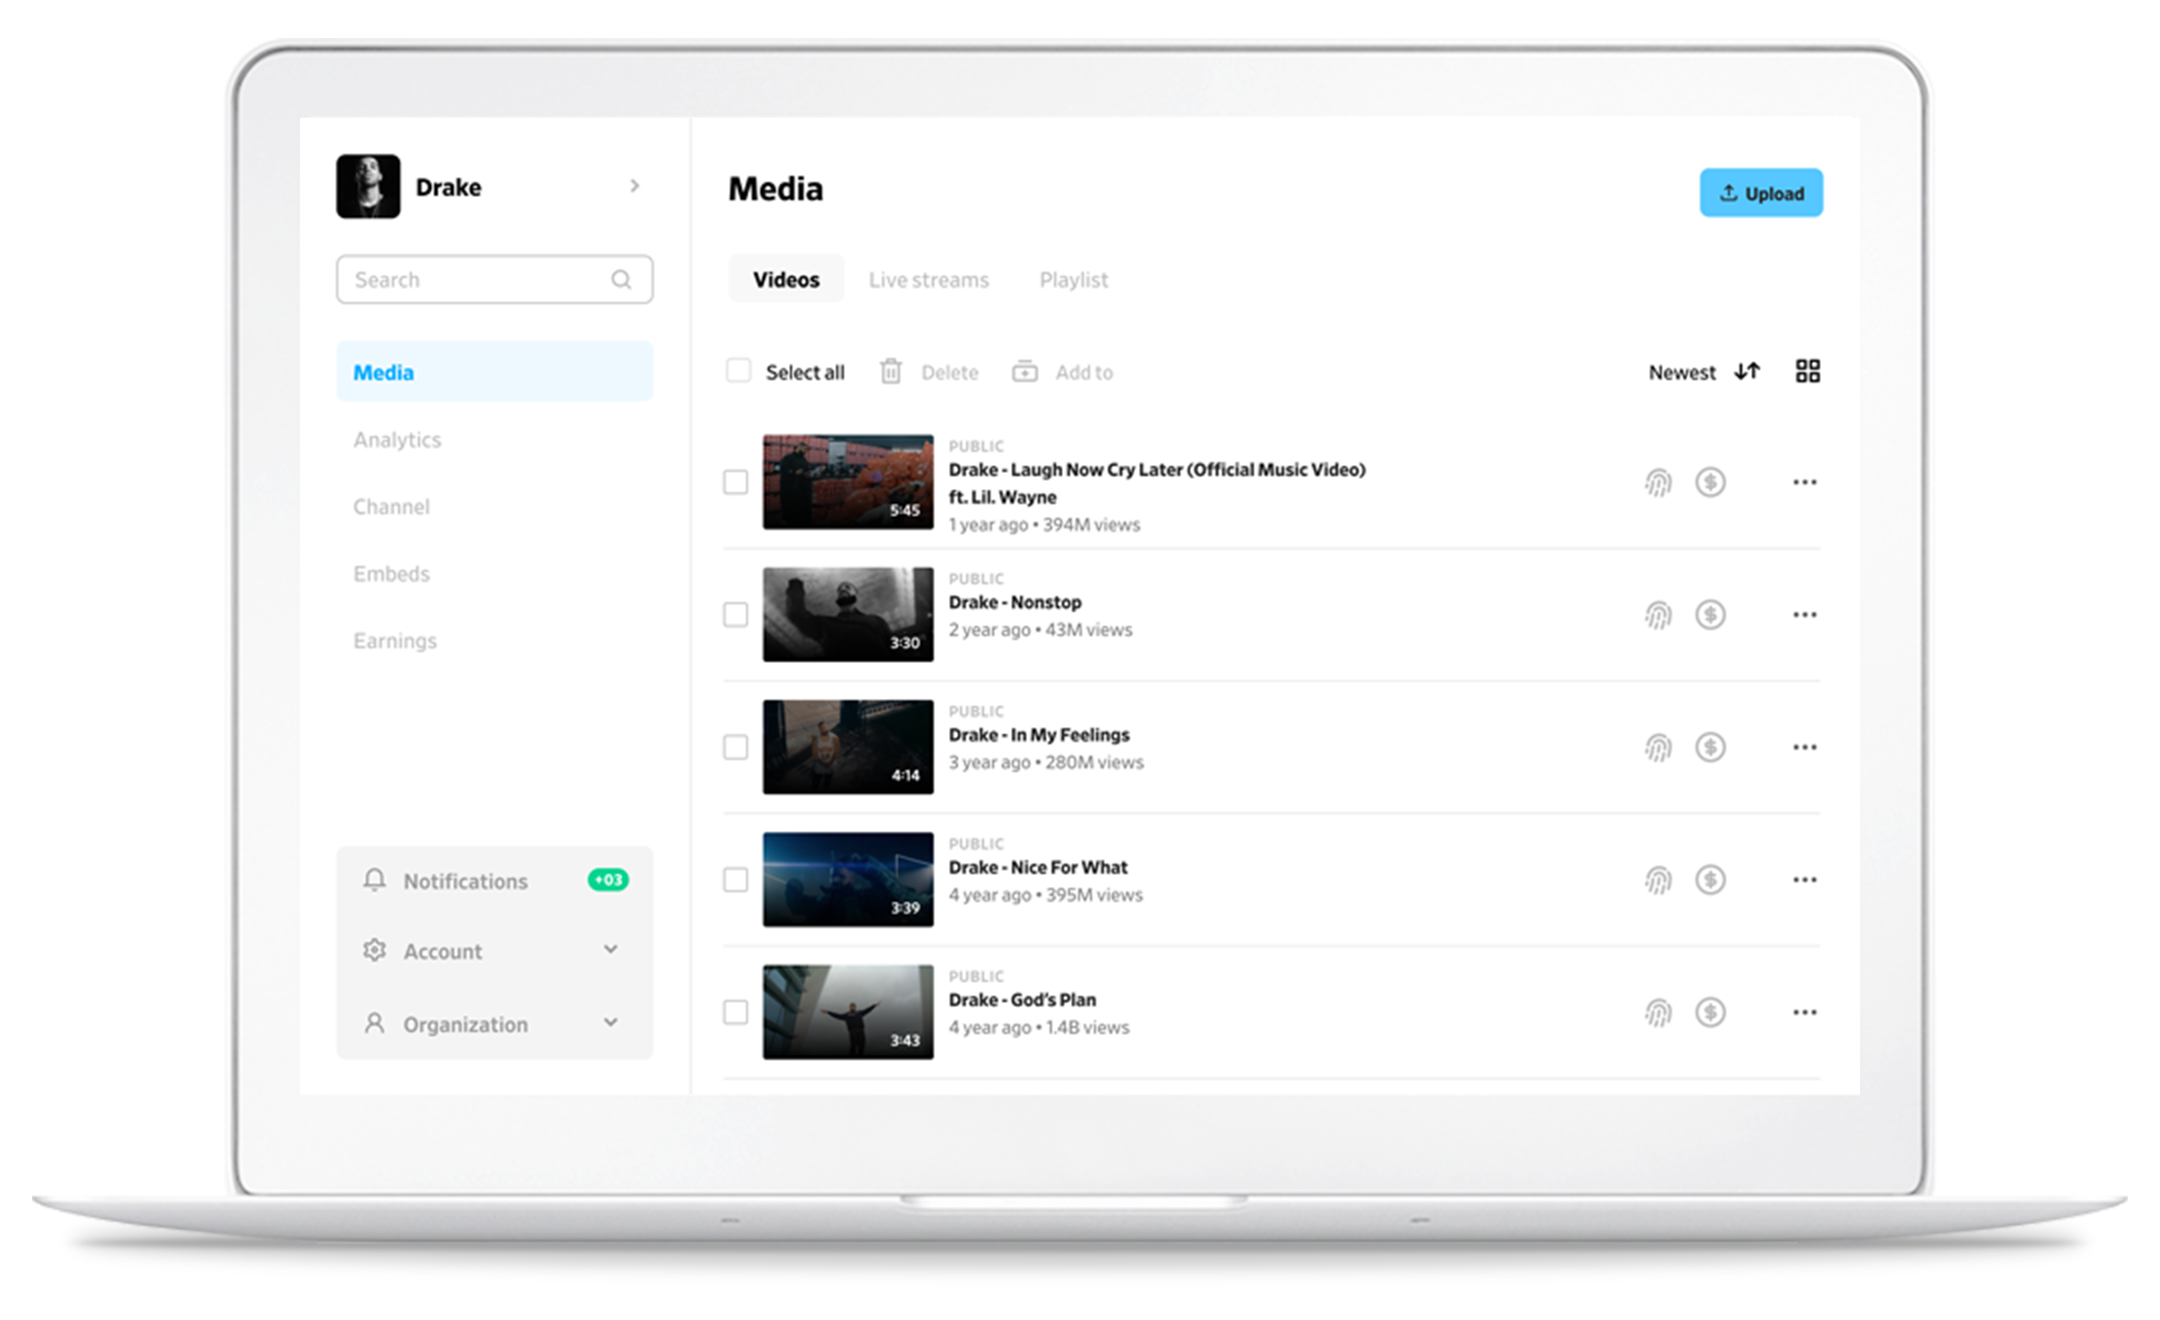Screen dimensions: 2160x1320
Task: Check the box for Drake - In My Feelings
Action: click(735, 747)
